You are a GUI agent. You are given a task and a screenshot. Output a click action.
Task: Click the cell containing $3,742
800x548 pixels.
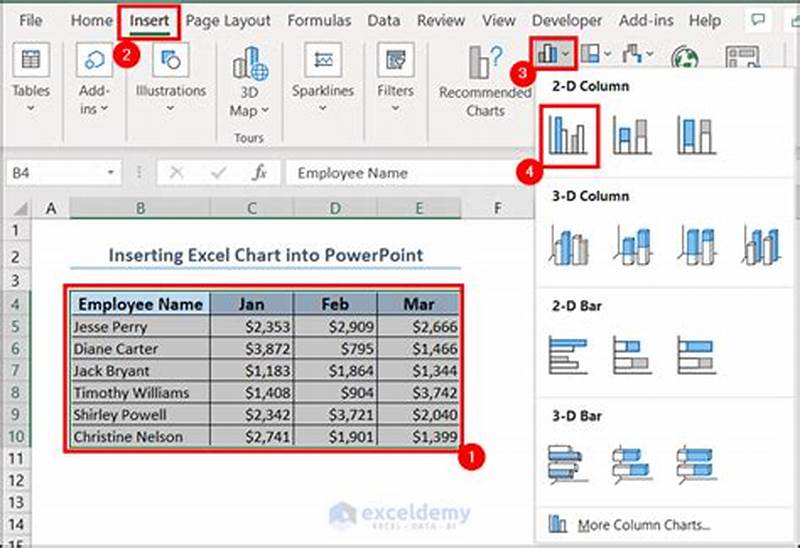tap(419, 392)
